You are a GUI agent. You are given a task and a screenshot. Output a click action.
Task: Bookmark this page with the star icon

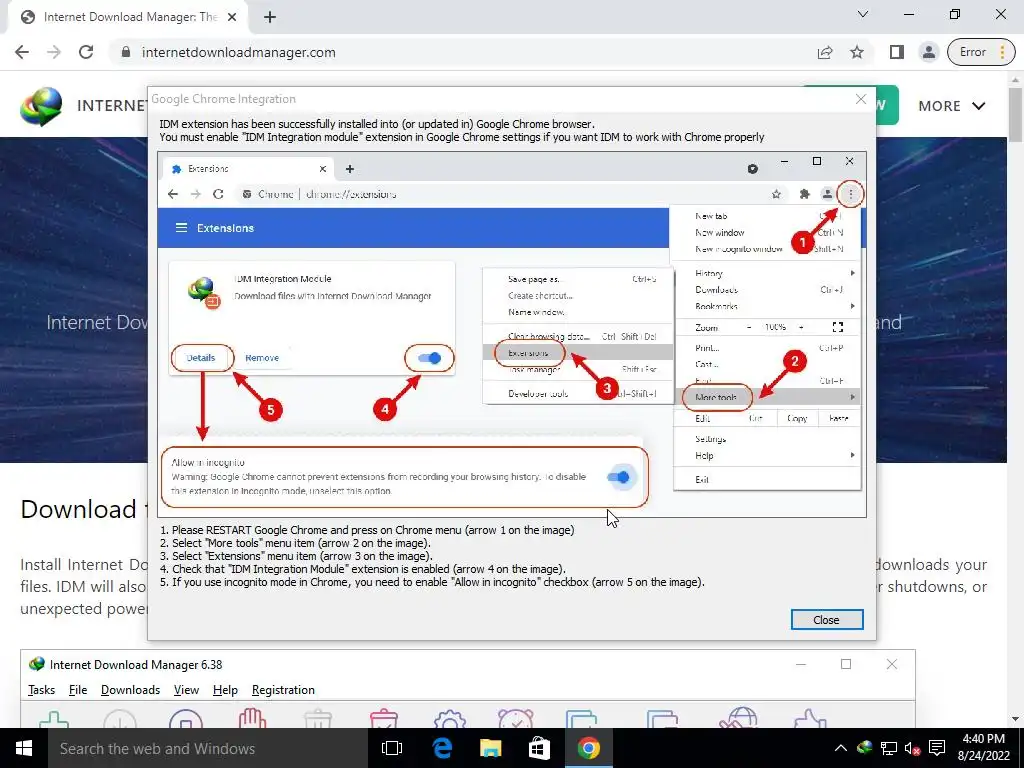click(857, 52)
